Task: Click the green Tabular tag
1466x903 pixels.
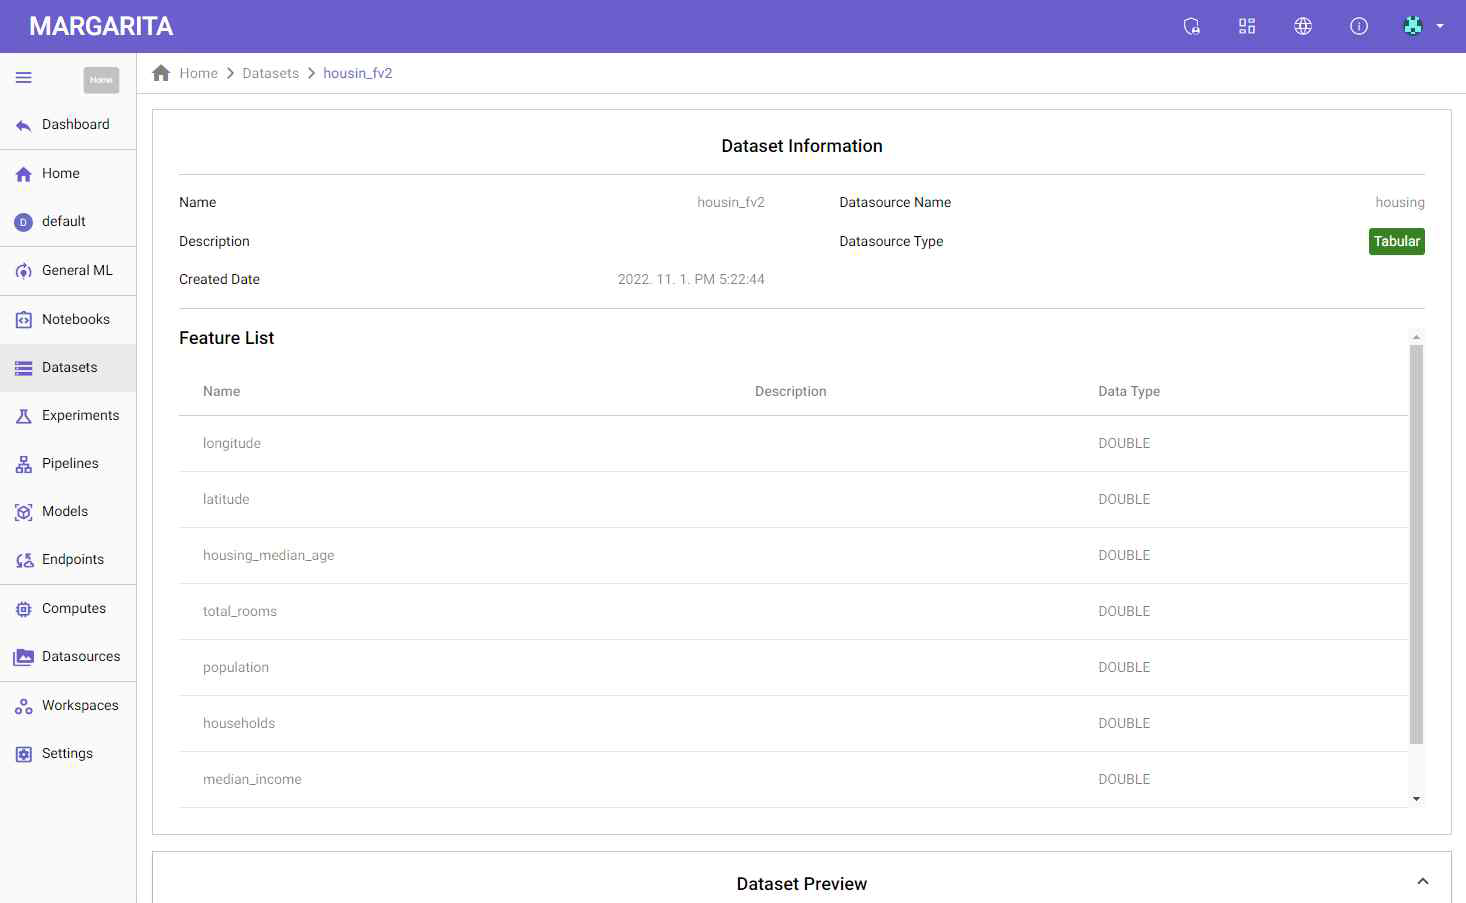Action: coord(1396,241)
